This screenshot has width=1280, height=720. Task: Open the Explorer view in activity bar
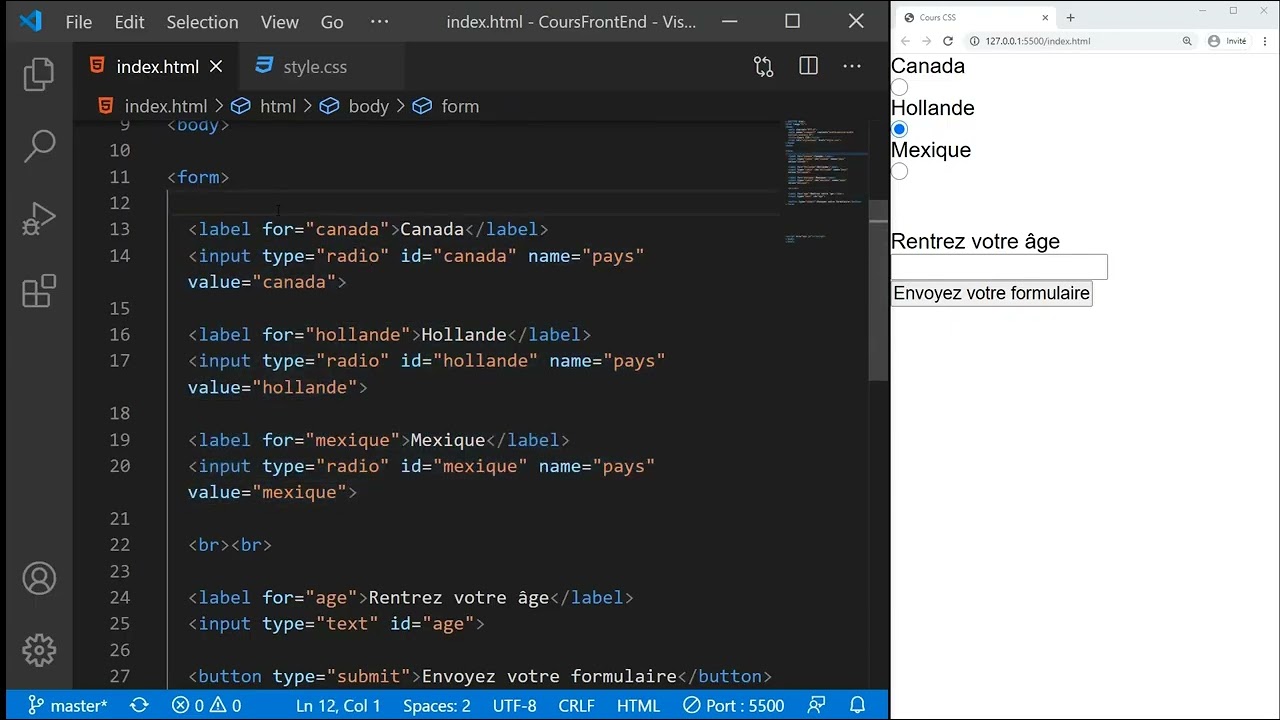click(x=39, y=74)
